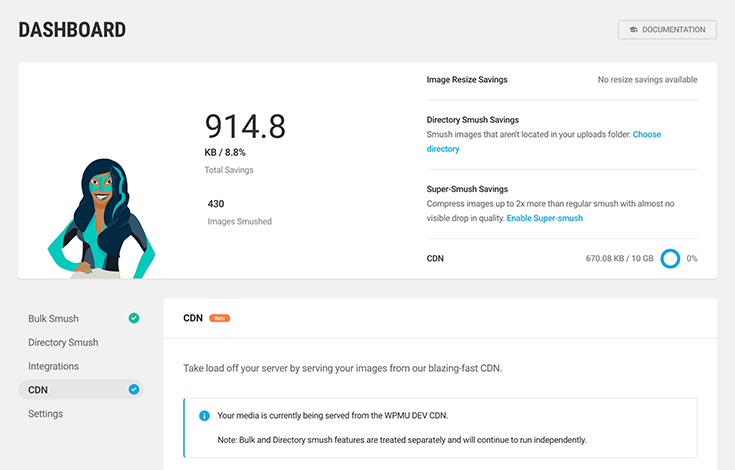
Task: Click the orange Beta badge
Action: click(219, 318)
